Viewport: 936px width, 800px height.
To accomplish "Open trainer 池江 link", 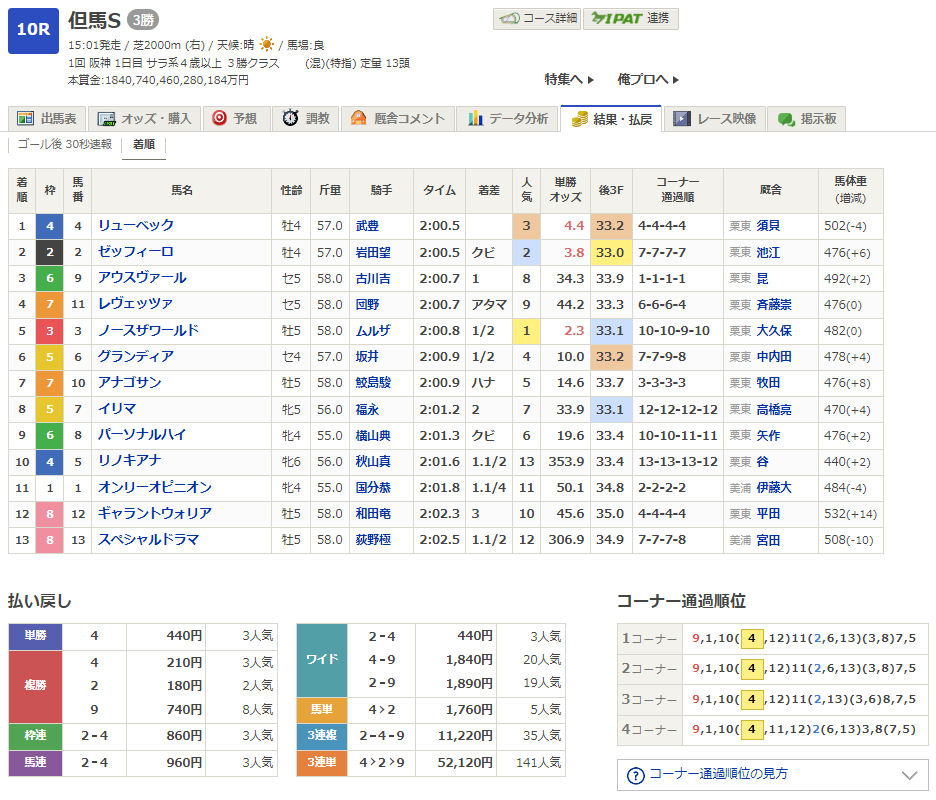I will click(x=768, y=252).
